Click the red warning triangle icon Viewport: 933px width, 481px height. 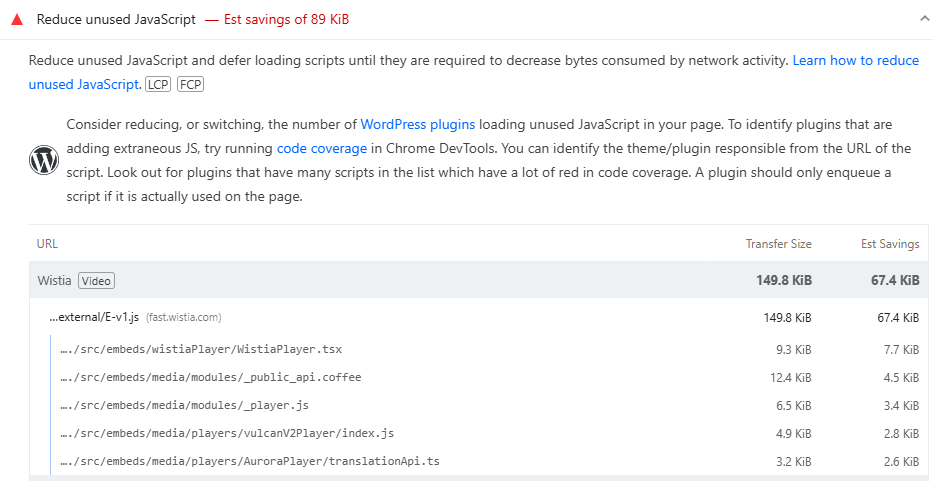click(x=17, y=20)
